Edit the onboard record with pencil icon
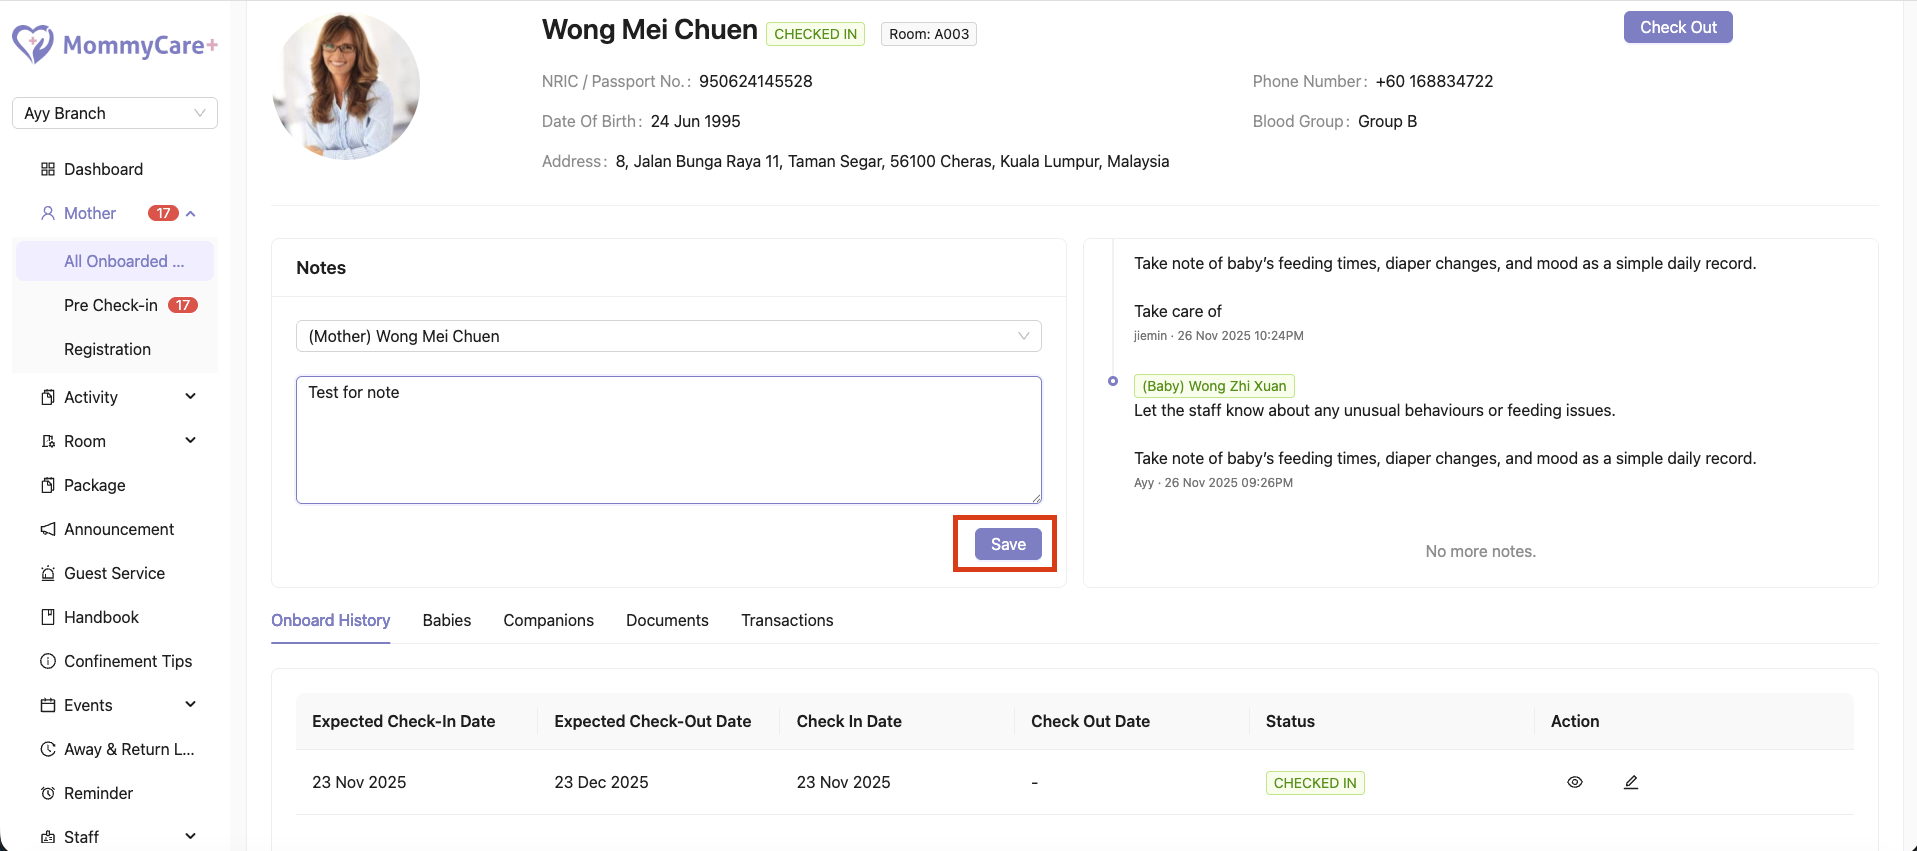The width and height of the screenshot is (1917, 851). (1631, 782)
